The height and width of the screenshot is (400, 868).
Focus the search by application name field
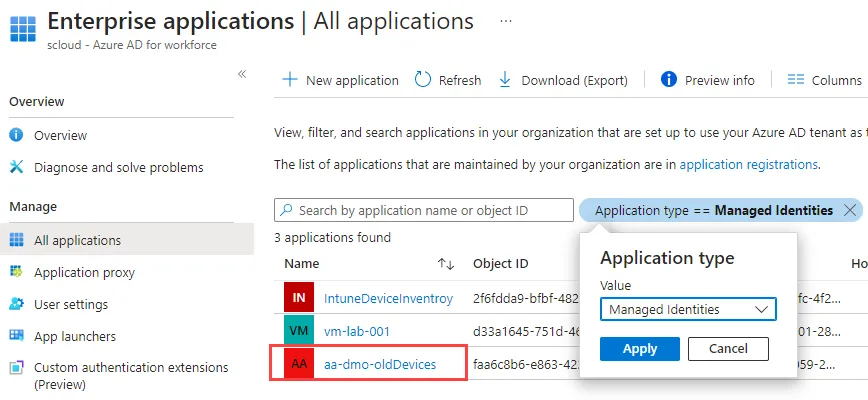423,210
